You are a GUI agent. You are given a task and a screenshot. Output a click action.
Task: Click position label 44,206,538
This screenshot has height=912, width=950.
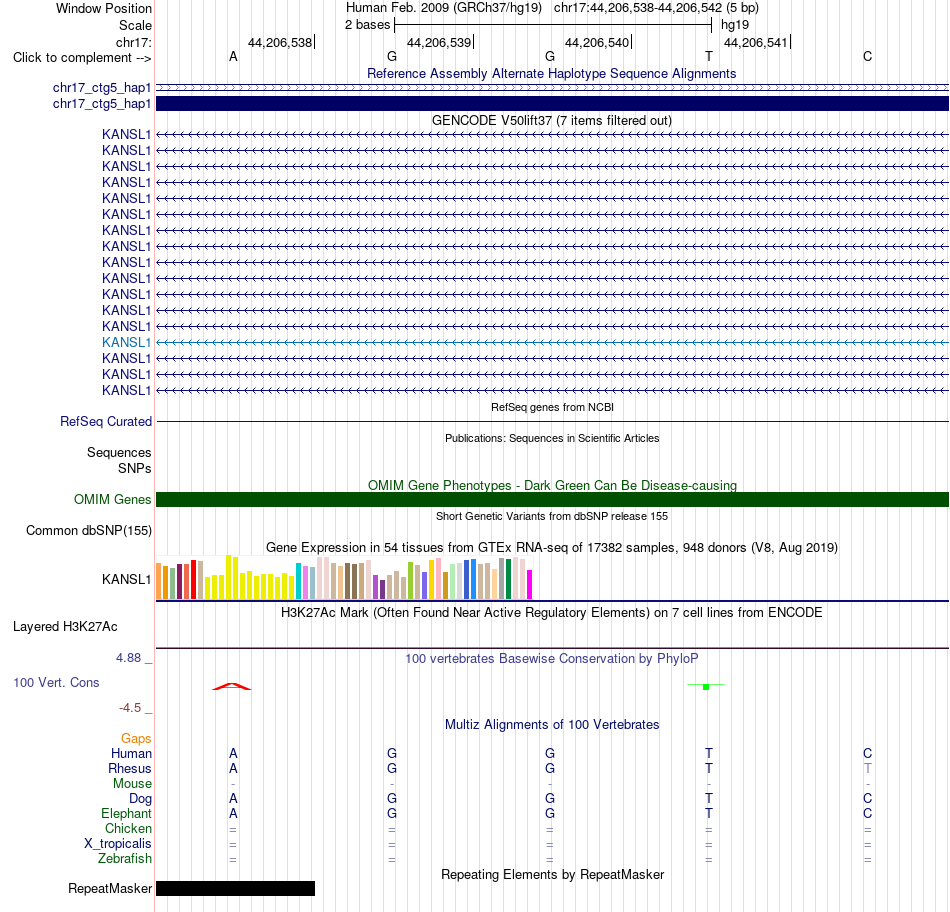click(x=280, y=42)
